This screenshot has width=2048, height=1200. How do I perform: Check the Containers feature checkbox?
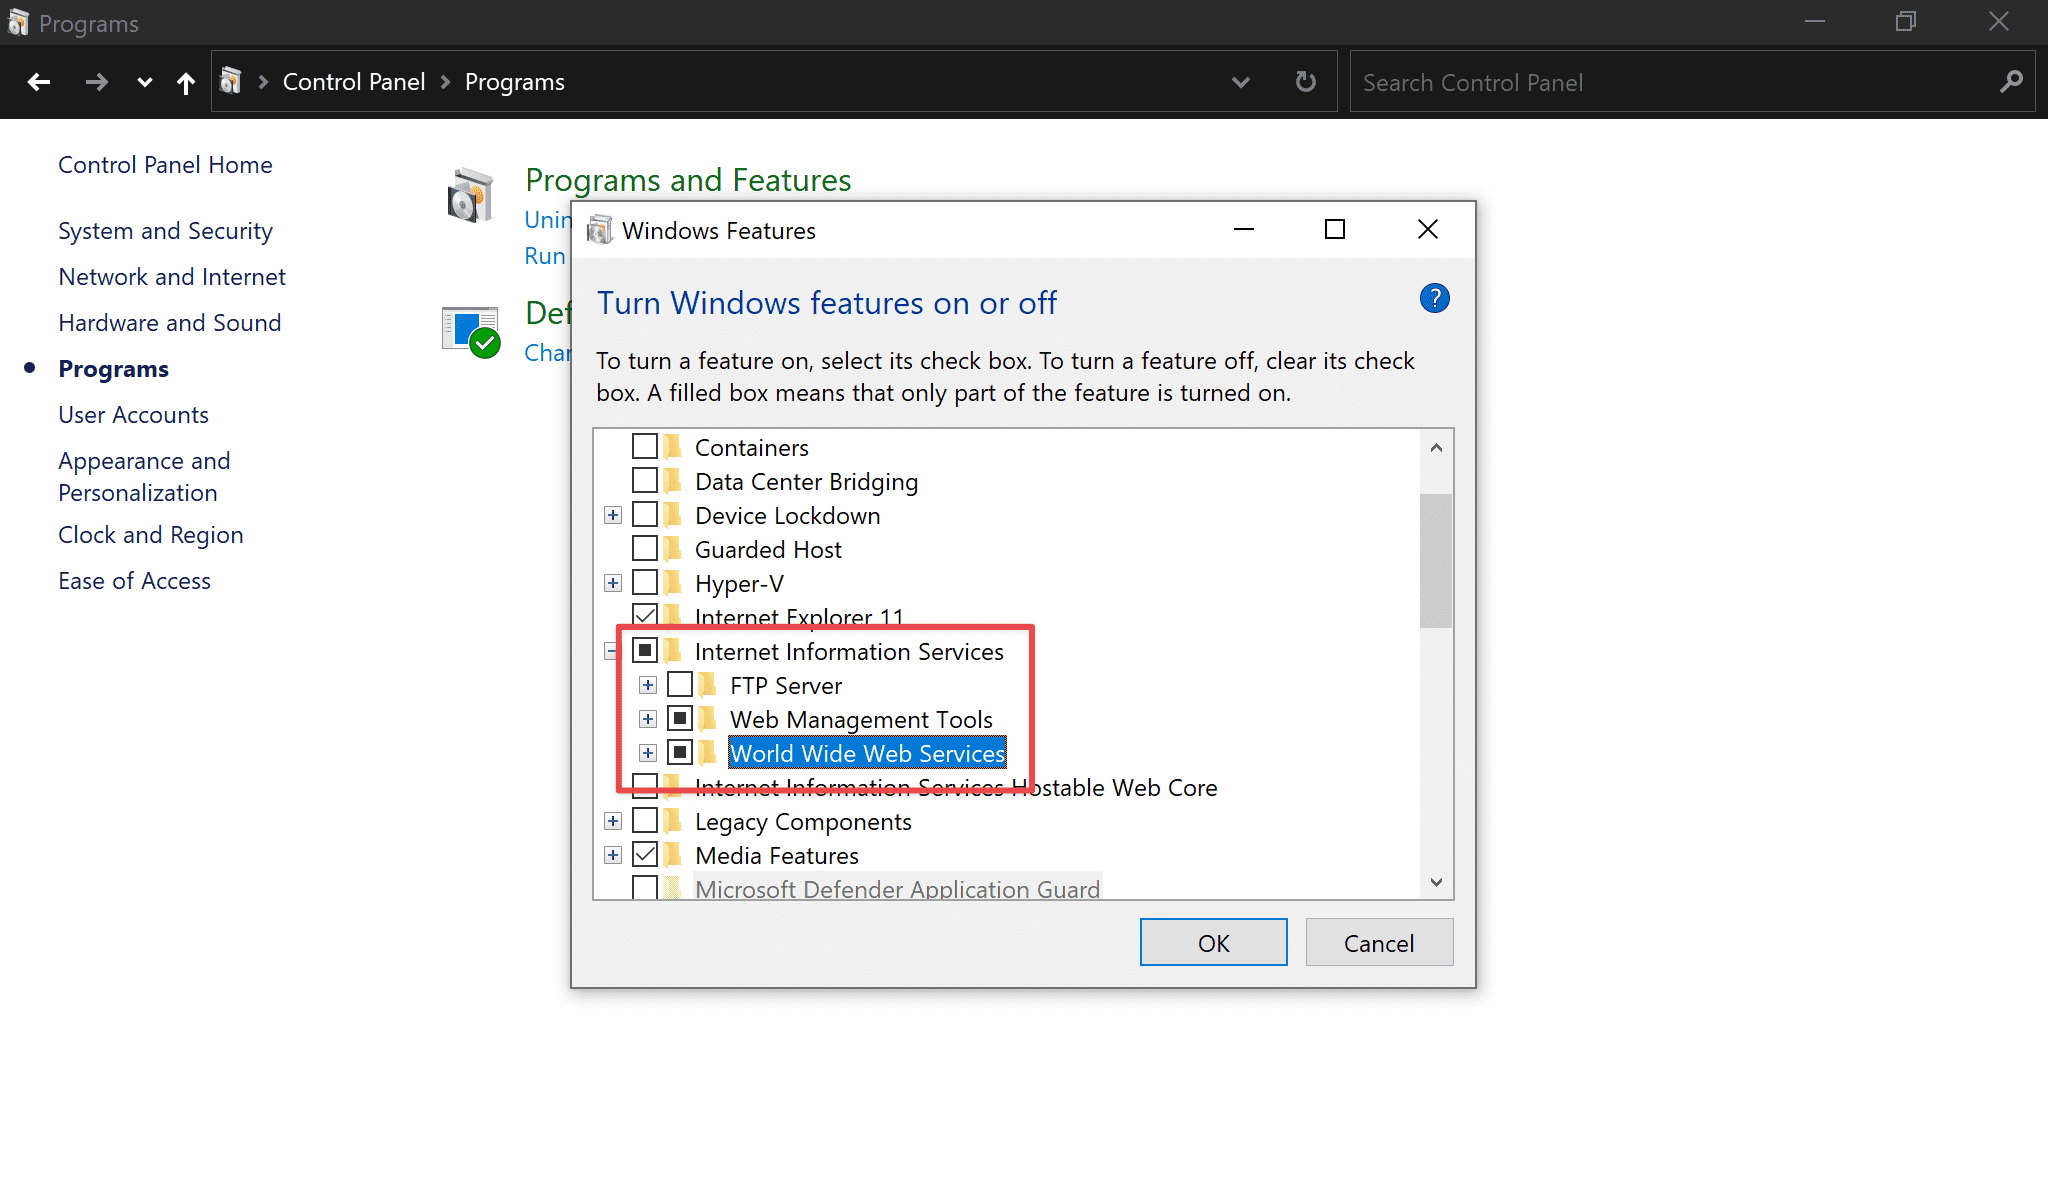tap(645, 446)
